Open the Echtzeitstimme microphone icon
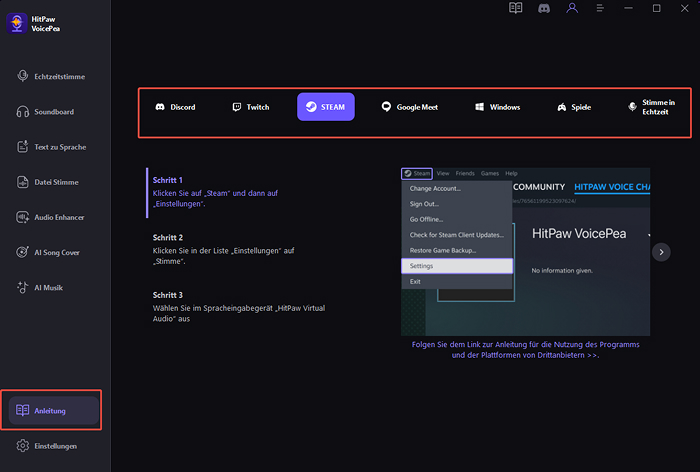This screenshot has height=472, width=700. click(x=22, y=76)
